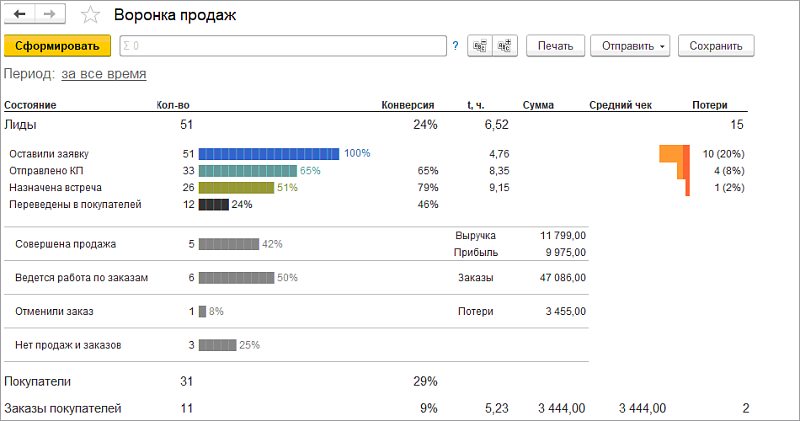Add report to favorites with star

click(x=90, y=16)
